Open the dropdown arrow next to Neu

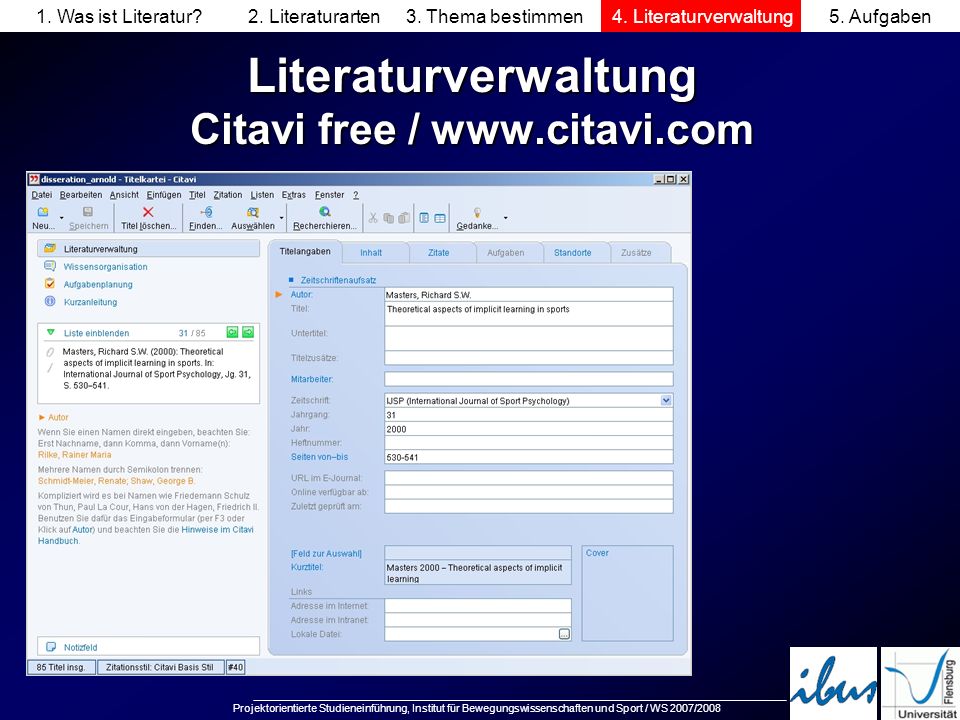(61, 217)
